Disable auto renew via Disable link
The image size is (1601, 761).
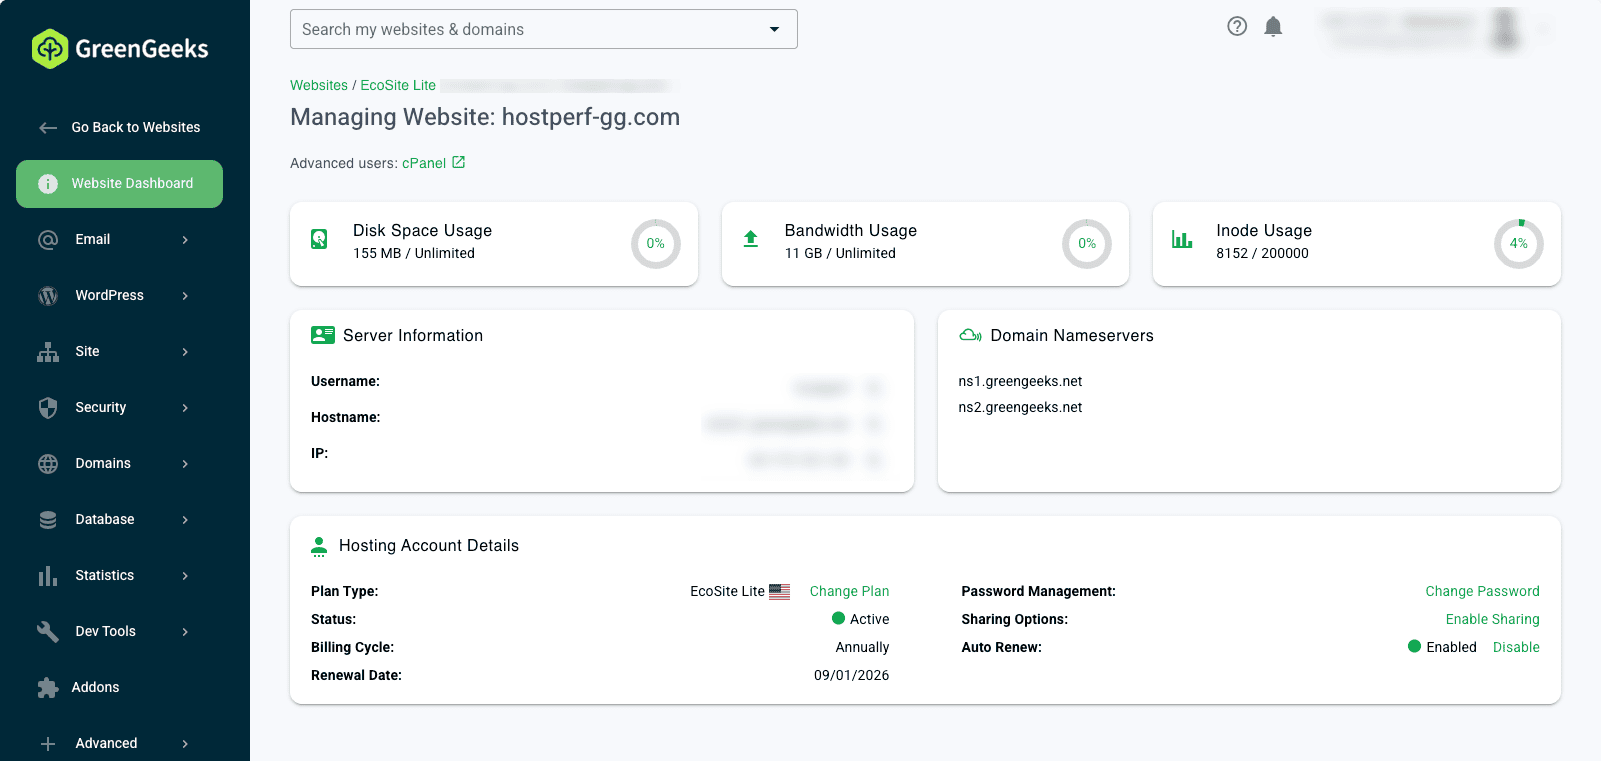[x=1516, y=647]
